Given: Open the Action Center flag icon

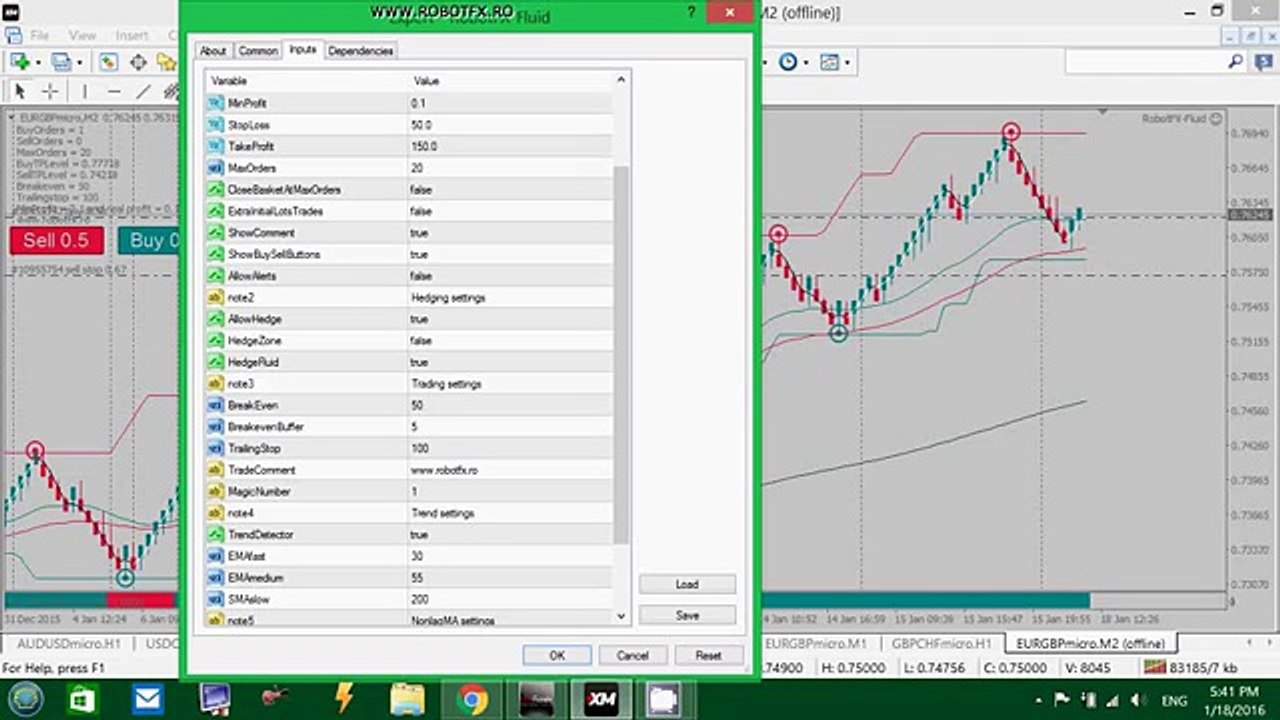Looking at the screenshot, I should [1063, 700].
